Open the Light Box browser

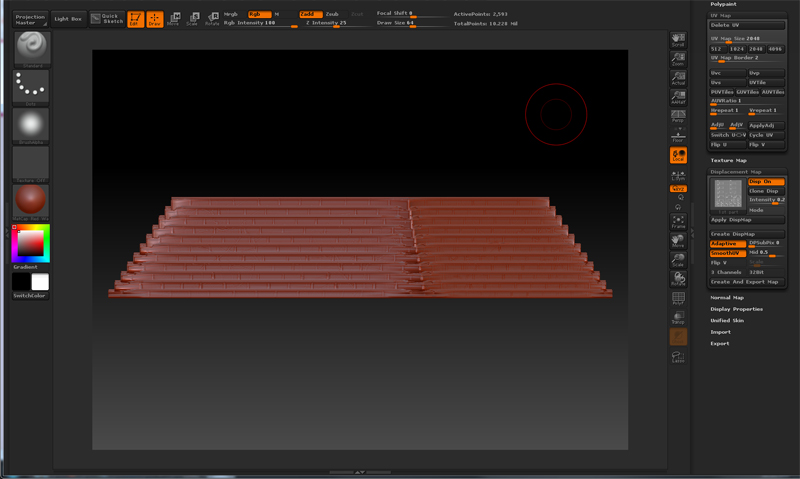tap(68, 19)
